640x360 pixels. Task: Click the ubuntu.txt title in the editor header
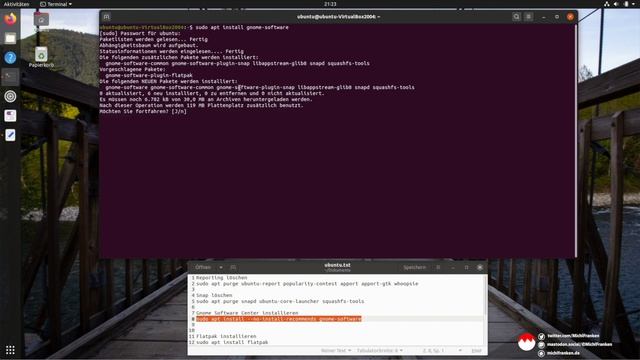pos(338,265)
